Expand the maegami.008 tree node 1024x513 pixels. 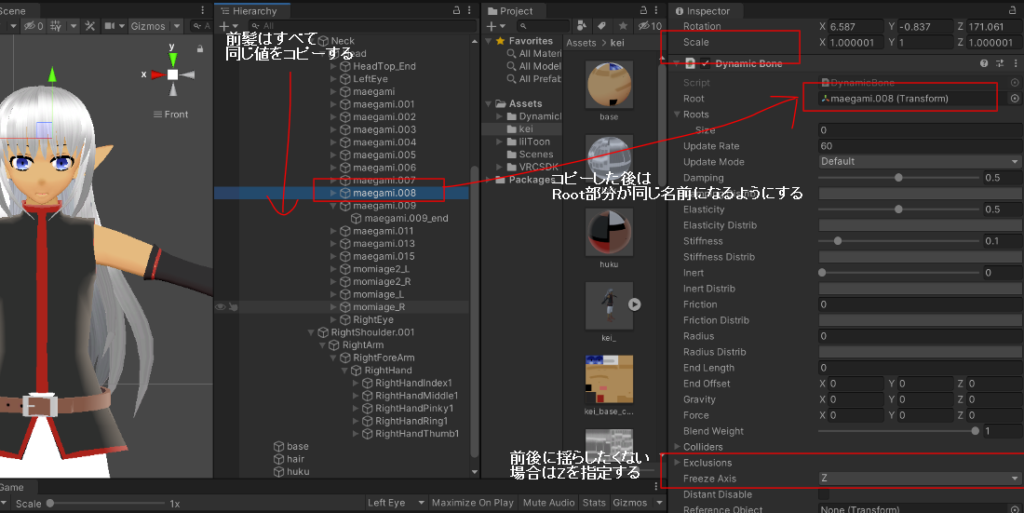(x=334, y=193)
